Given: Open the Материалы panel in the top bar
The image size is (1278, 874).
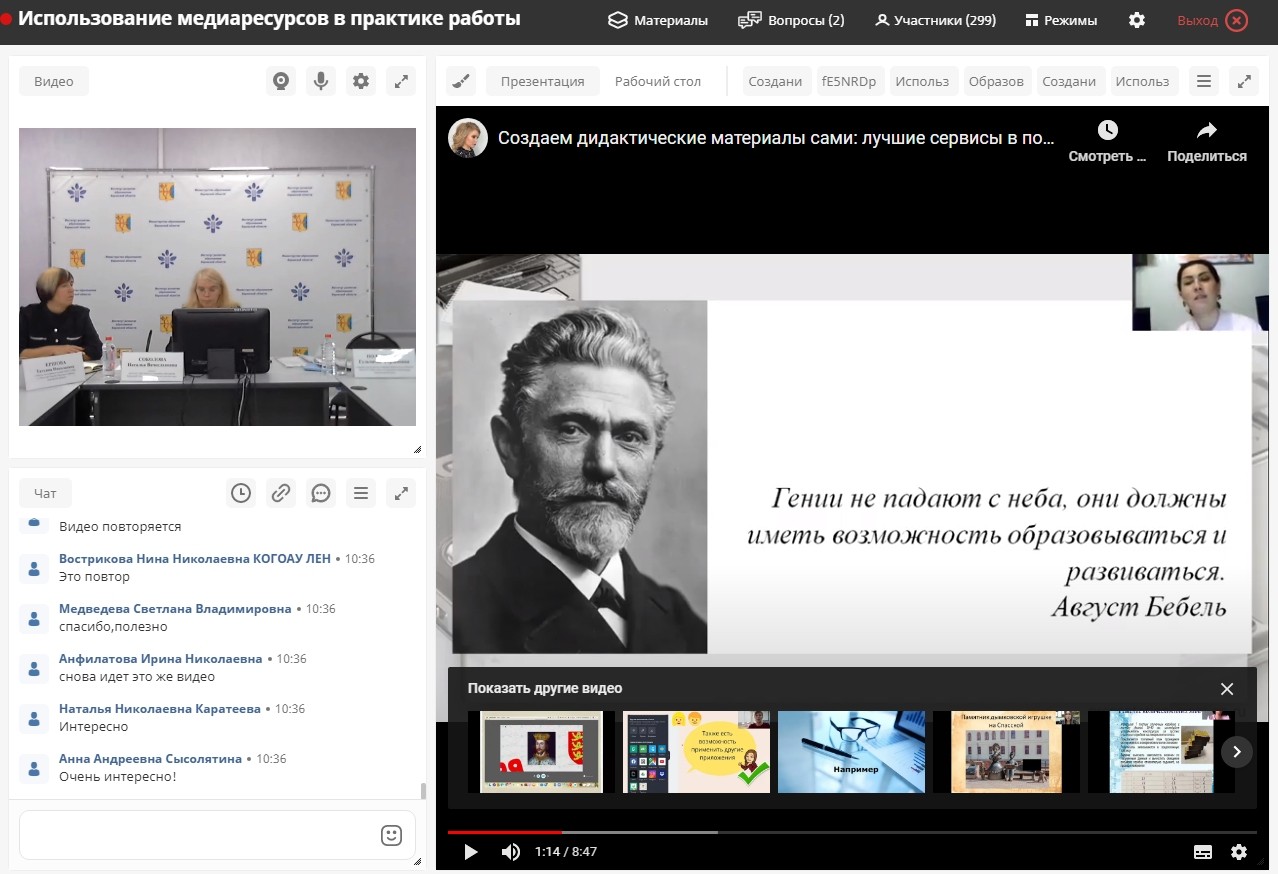Looking at the screenshot, I should (657, 19).
